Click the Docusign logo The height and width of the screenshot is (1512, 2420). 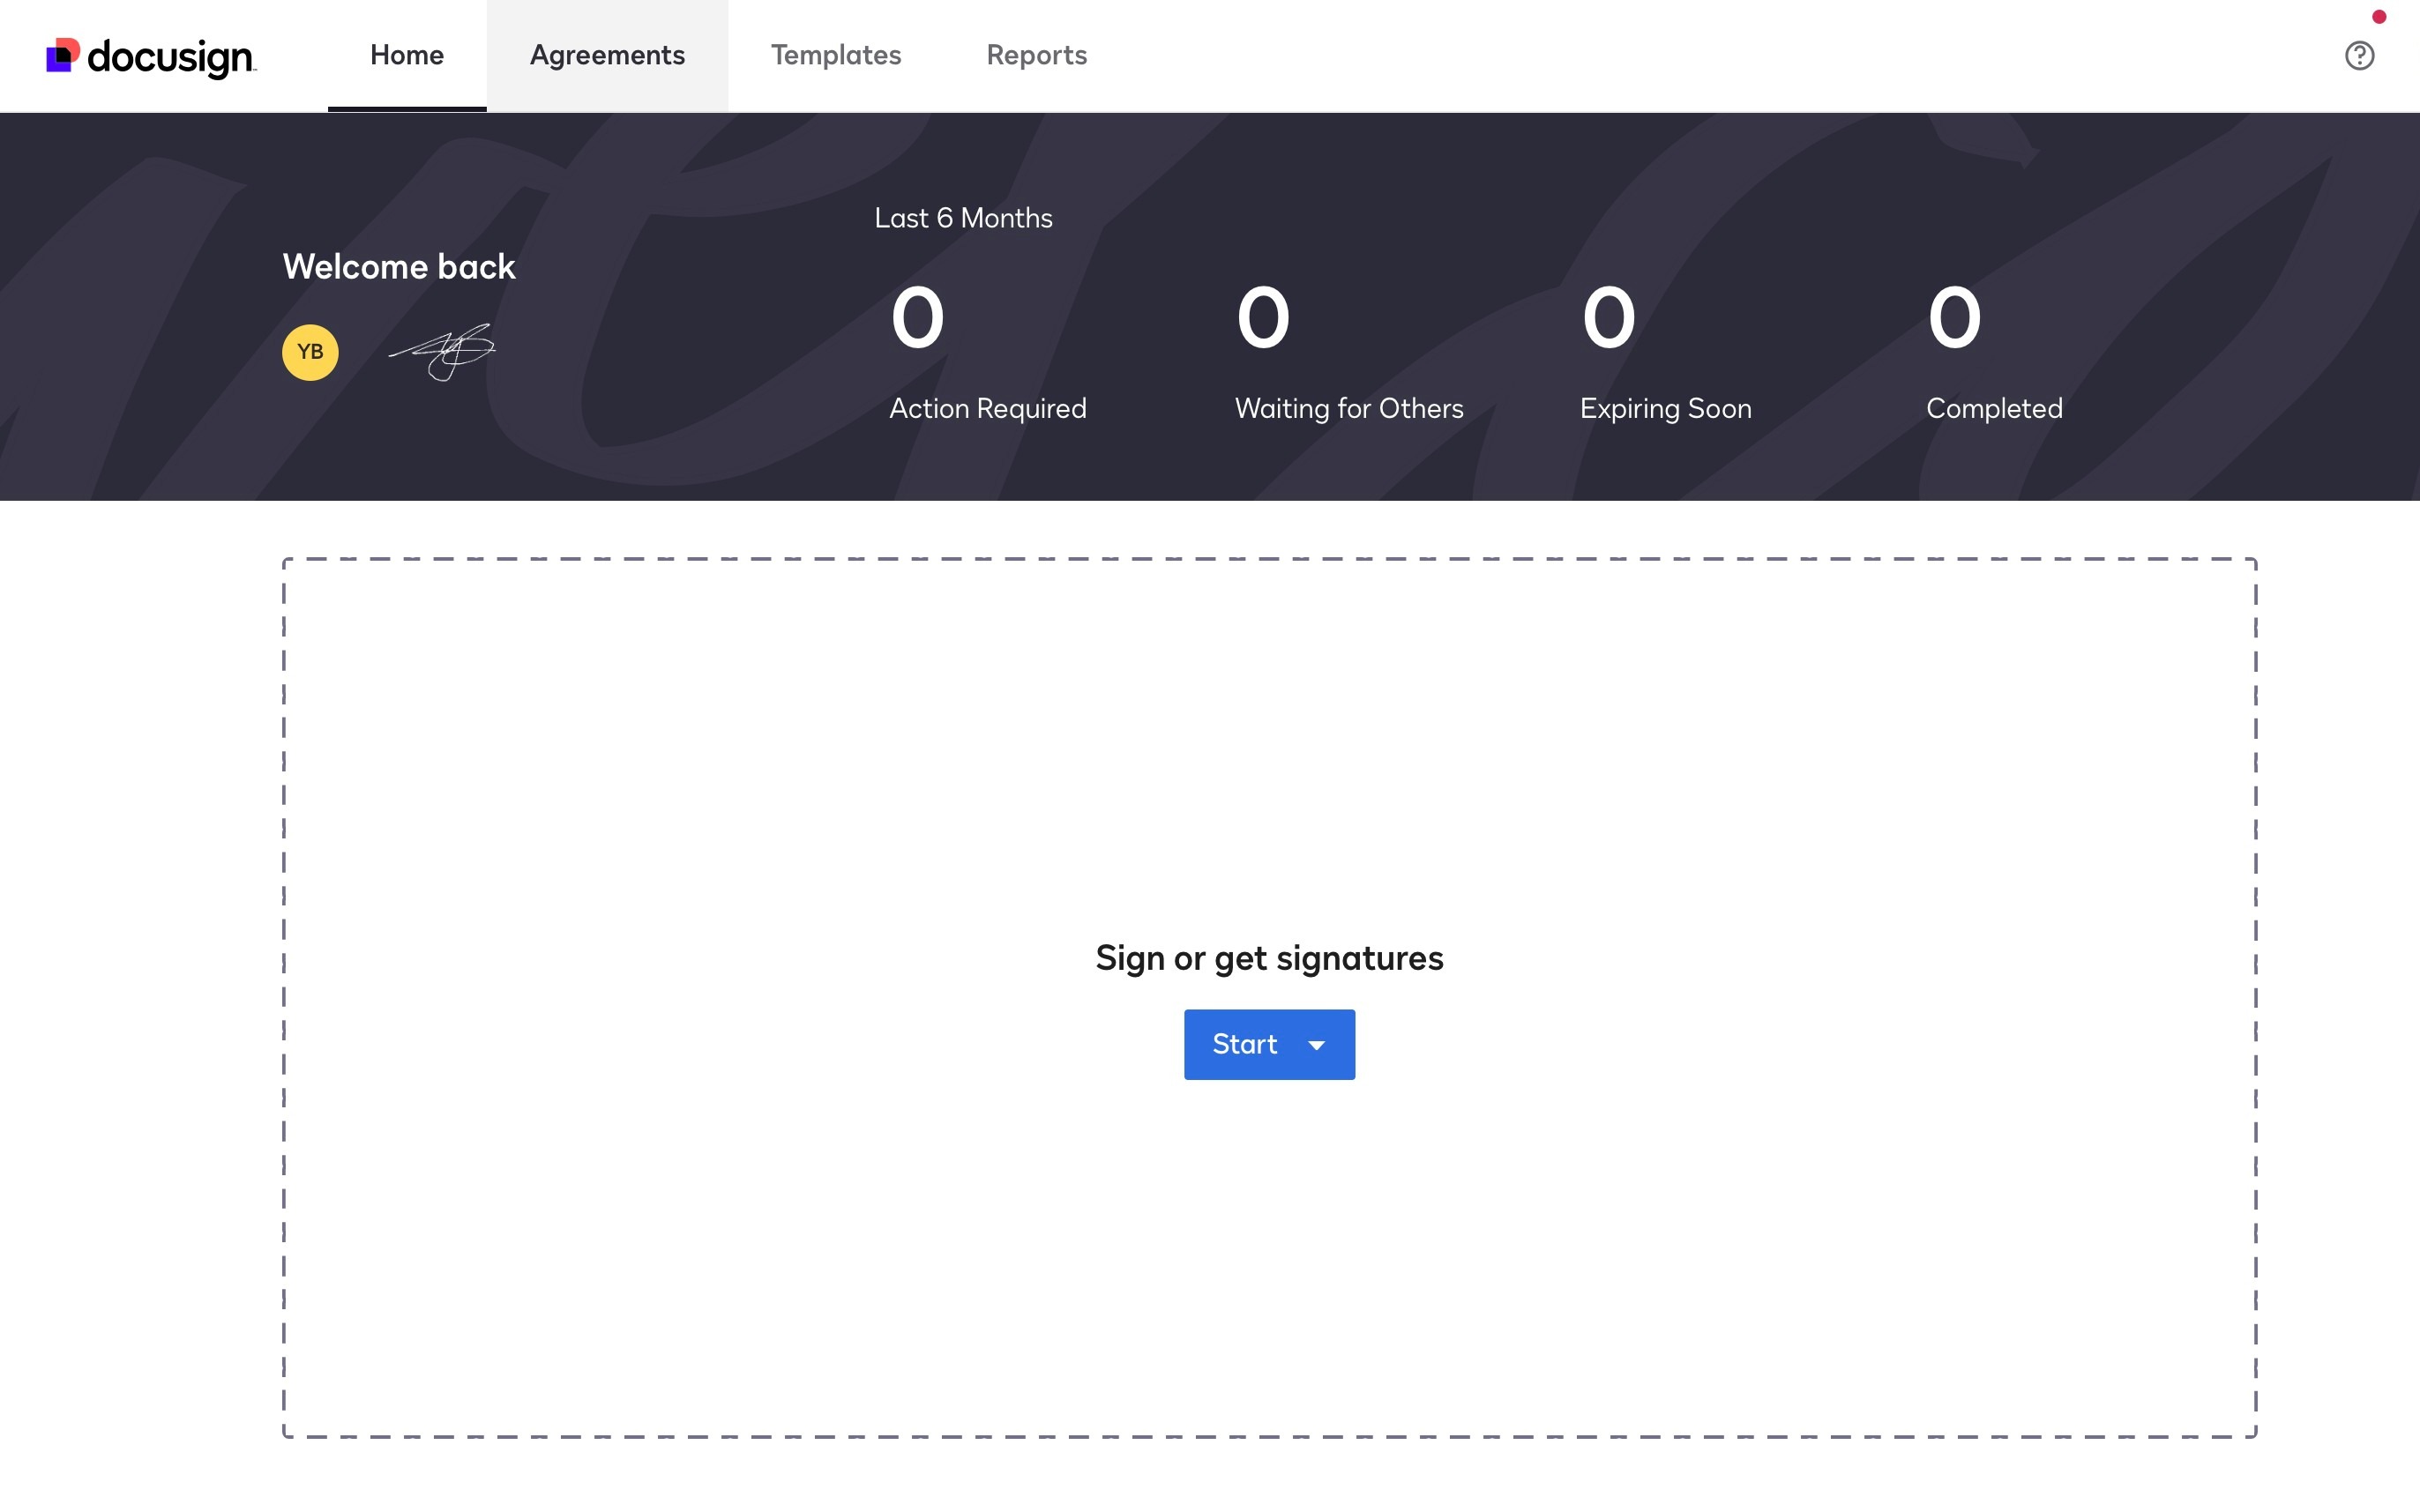coord(151,56)
